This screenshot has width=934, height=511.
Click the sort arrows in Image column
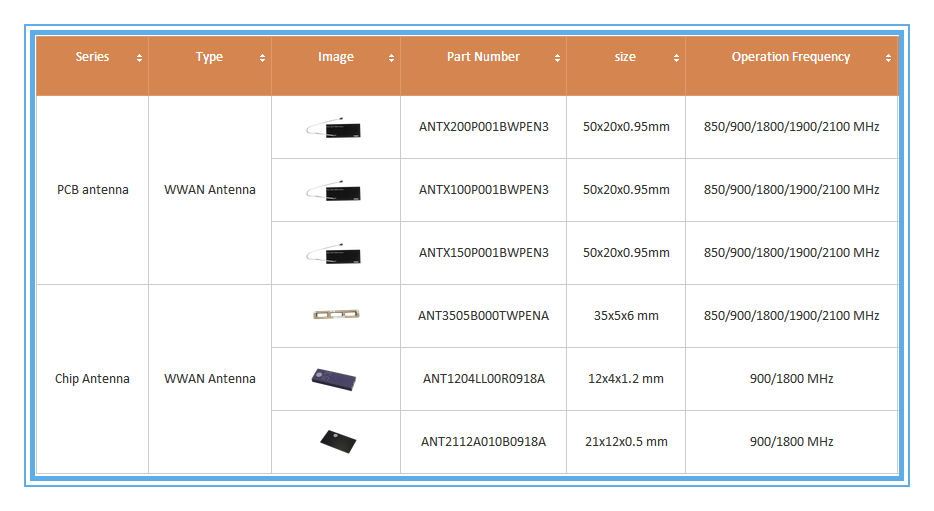click(x=391, y=58)
